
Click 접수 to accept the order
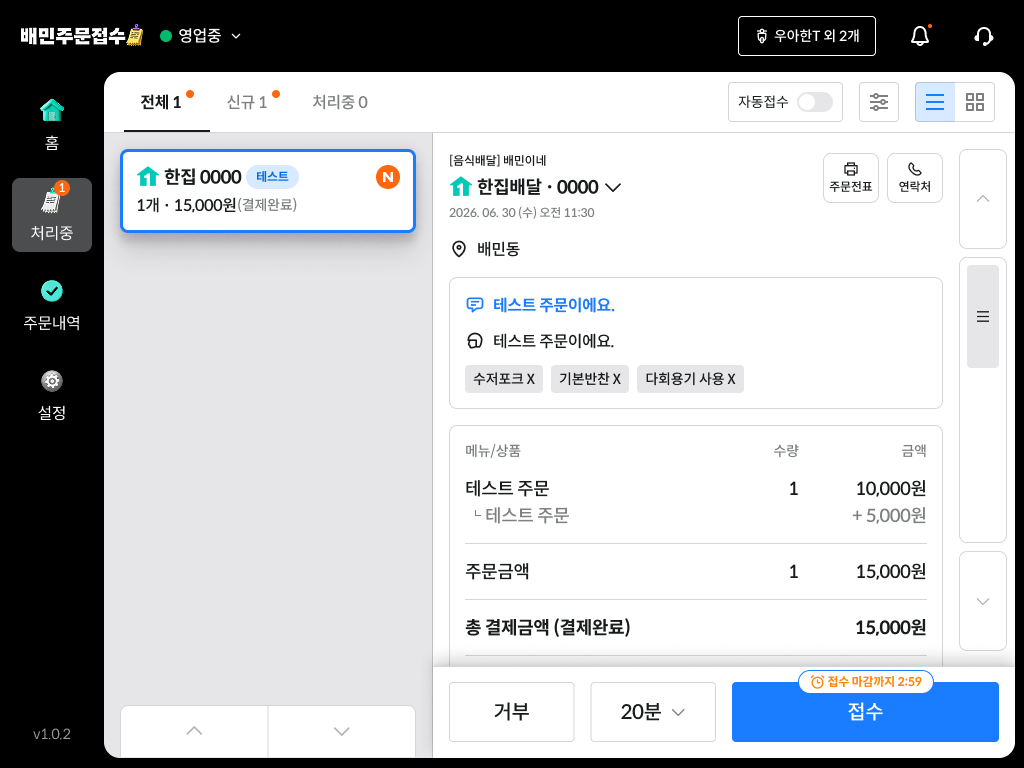(x=865, y=712)
